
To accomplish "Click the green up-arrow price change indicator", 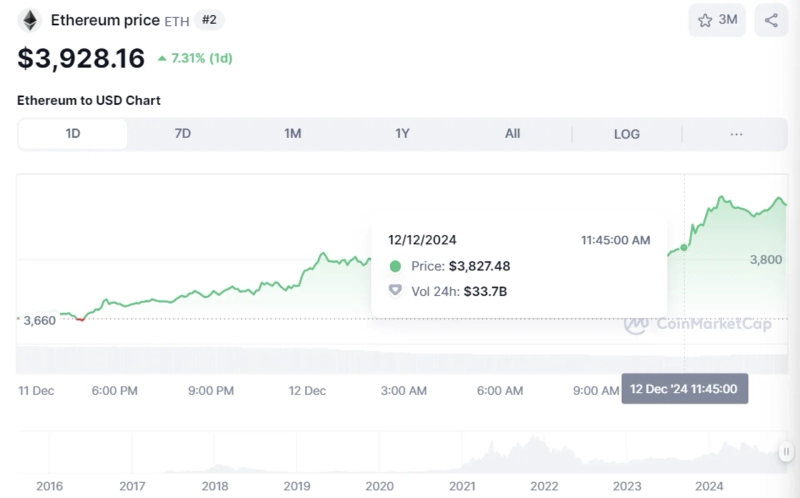I will coord(163,59).
